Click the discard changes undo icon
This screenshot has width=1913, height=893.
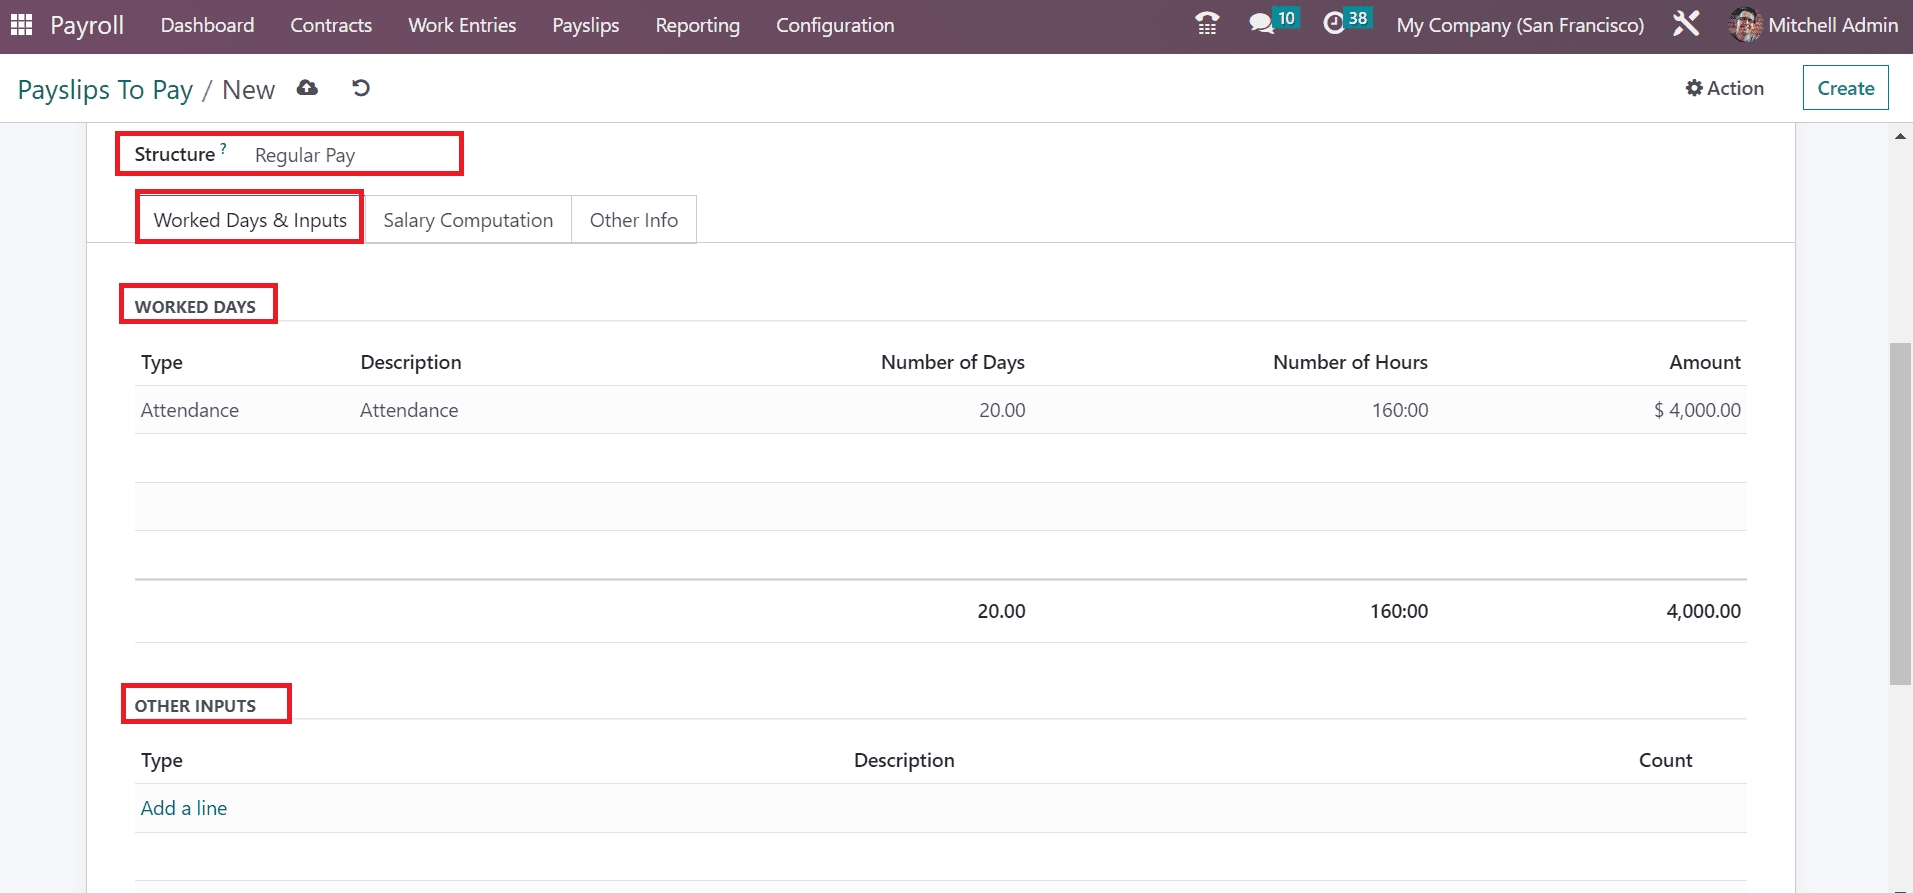coord(361,88)
